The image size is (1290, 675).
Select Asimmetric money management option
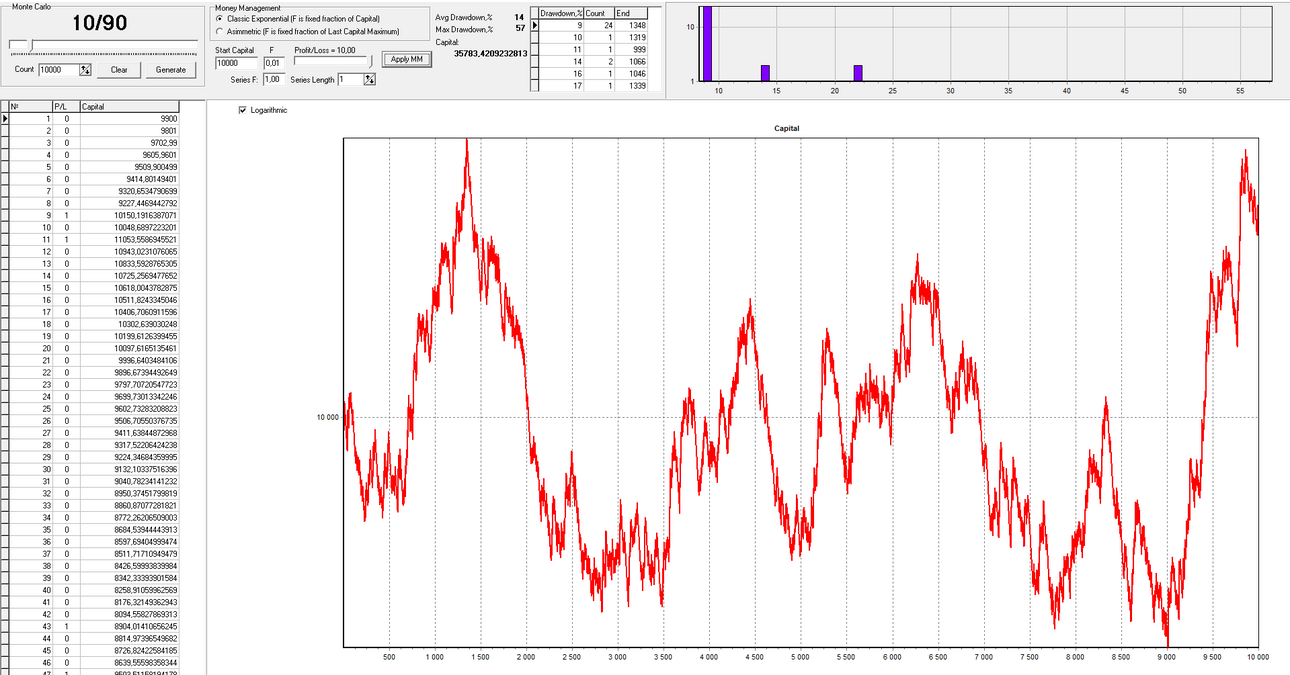click(307, 31)
